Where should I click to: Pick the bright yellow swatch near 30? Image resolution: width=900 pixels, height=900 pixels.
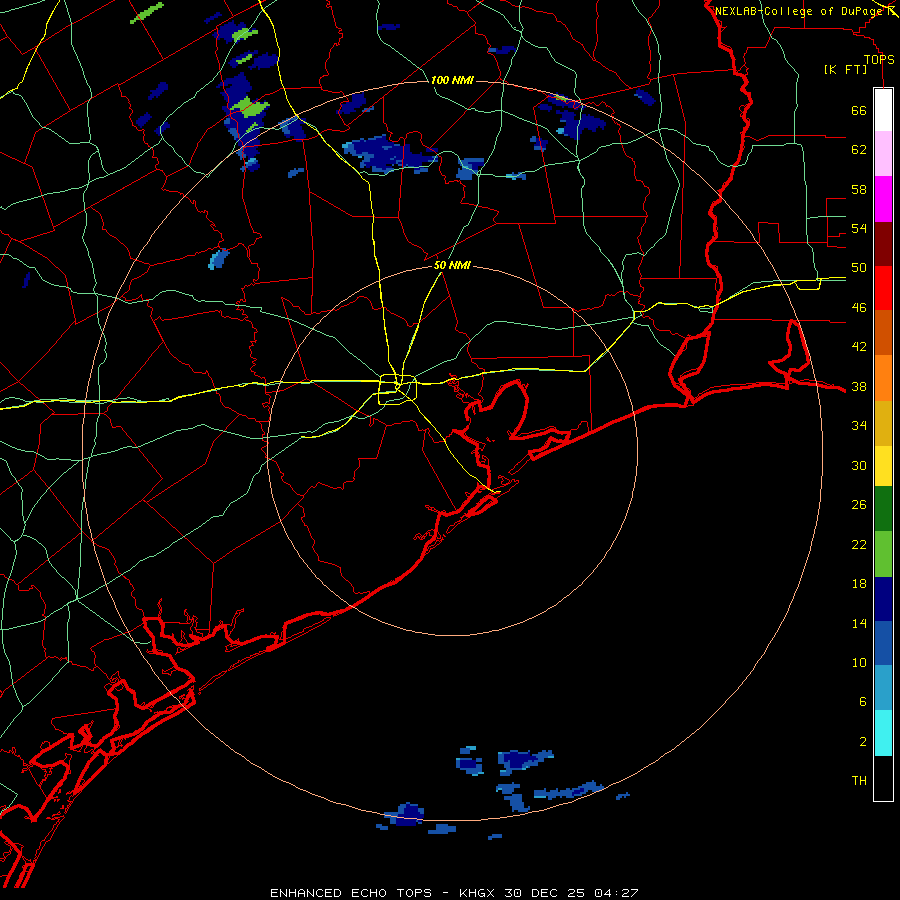(883, 466)
